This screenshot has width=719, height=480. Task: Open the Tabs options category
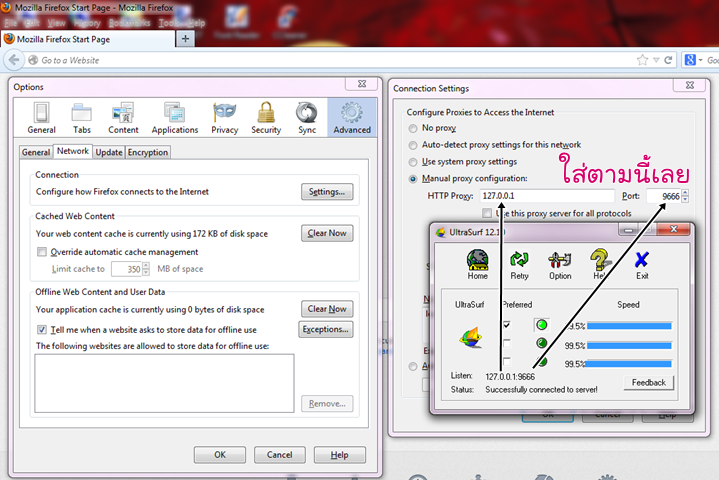tap(82, 118)
